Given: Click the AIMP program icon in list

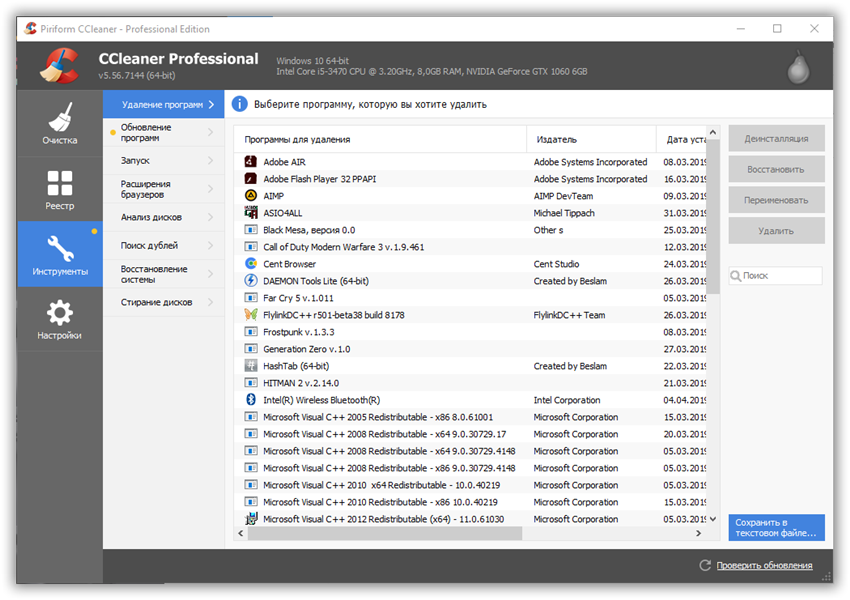Looking at the screenshot, I should tap(251, 196).
